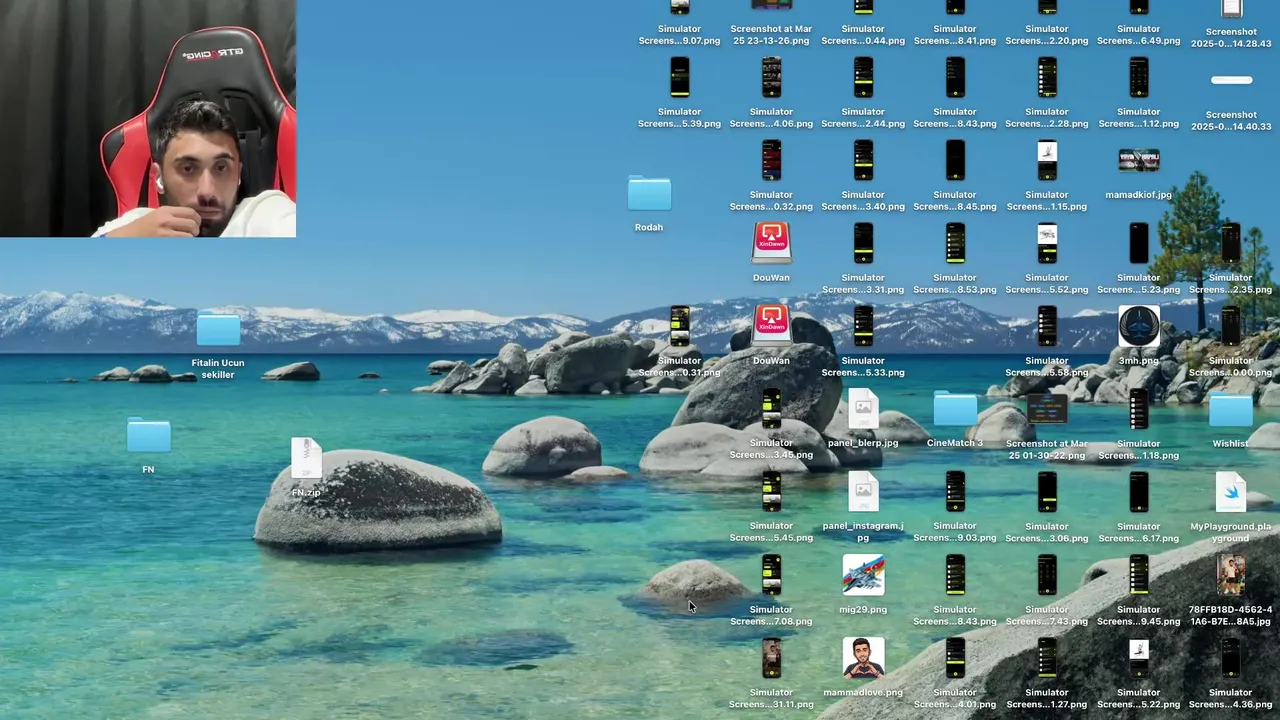This screenshot has width=1280, height=720.
Task: Select Simulator Screens...5.23.png file
Action: 1139,243
